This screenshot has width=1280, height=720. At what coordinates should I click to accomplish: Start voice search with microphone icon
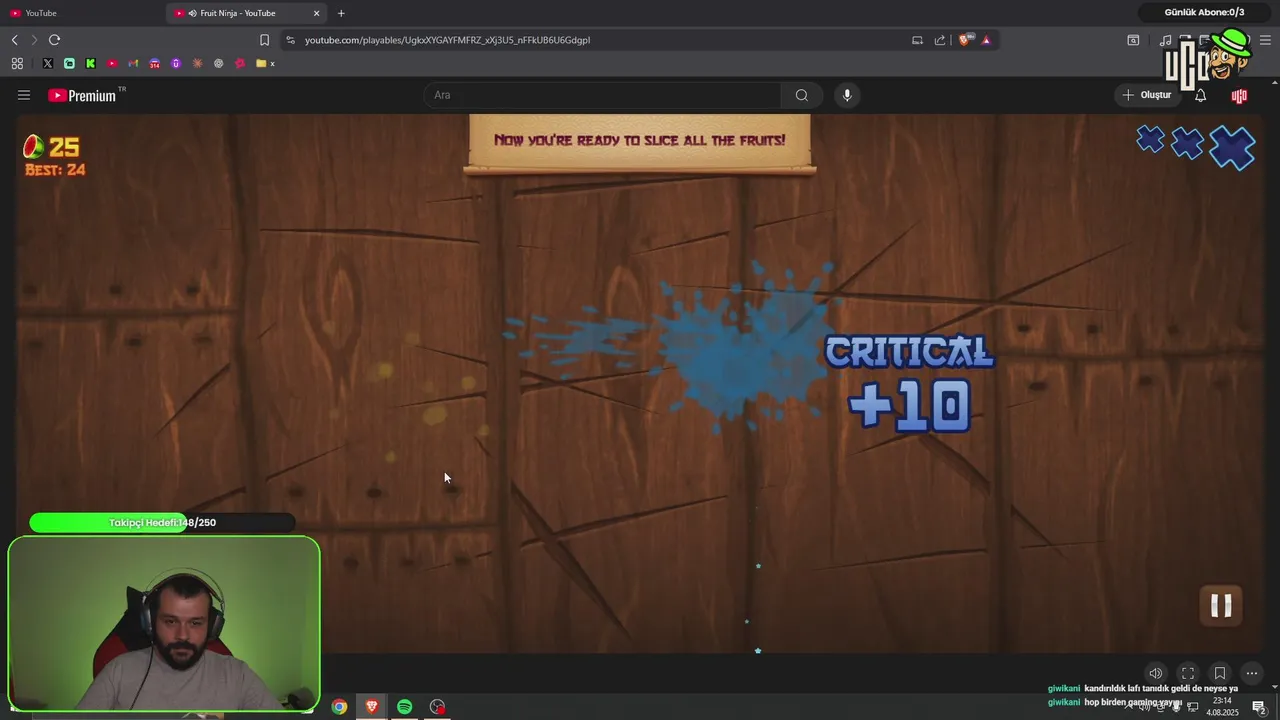coord(847,95)
